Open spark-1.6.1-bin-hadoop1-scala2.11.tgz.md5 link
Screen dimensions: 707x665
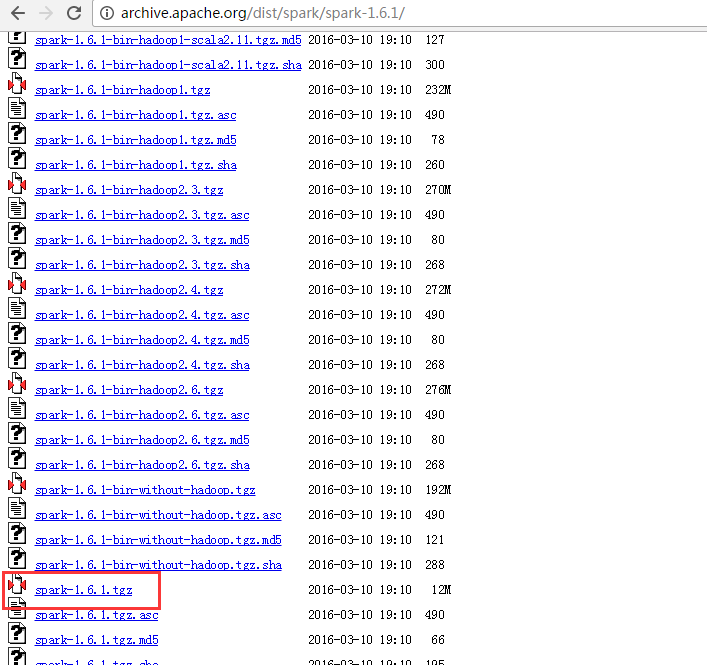(168, 40)
